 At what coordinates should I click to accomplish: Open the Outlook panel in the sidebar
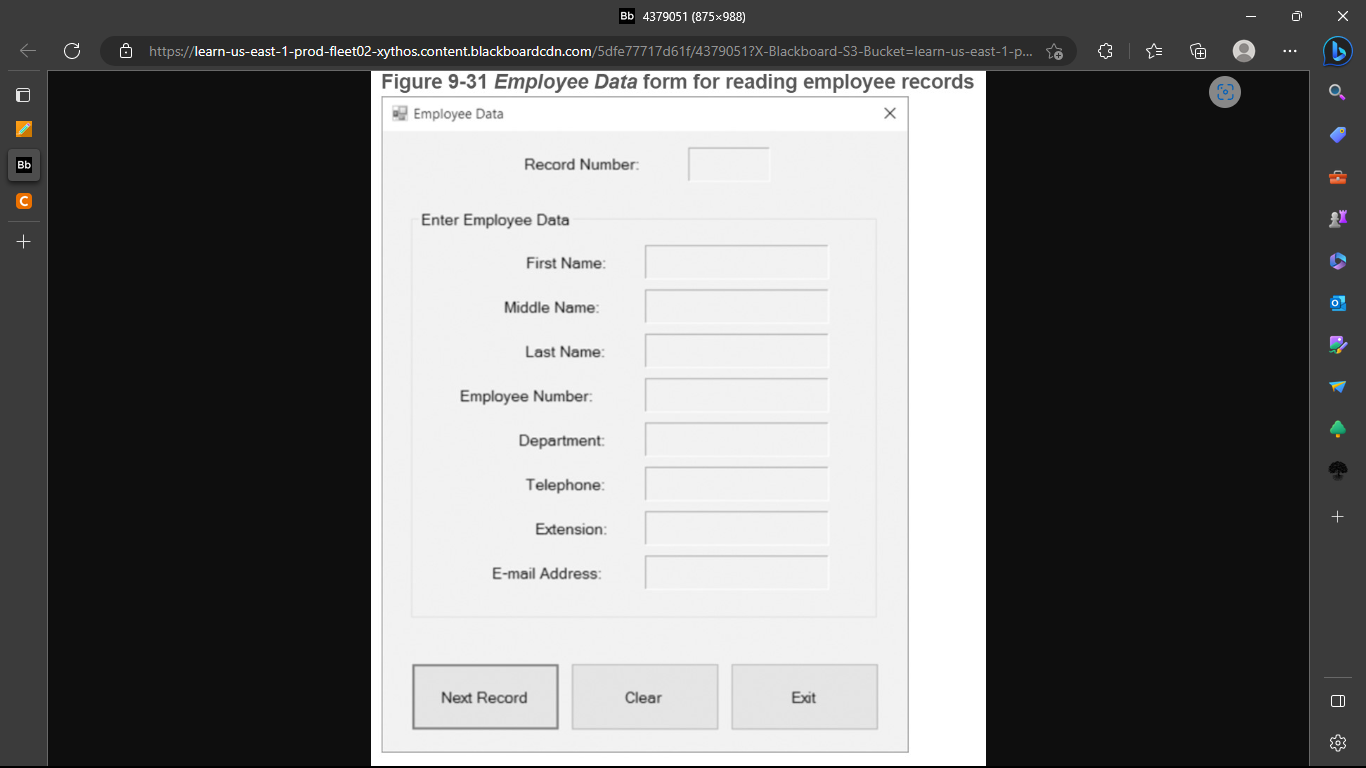1337,302
